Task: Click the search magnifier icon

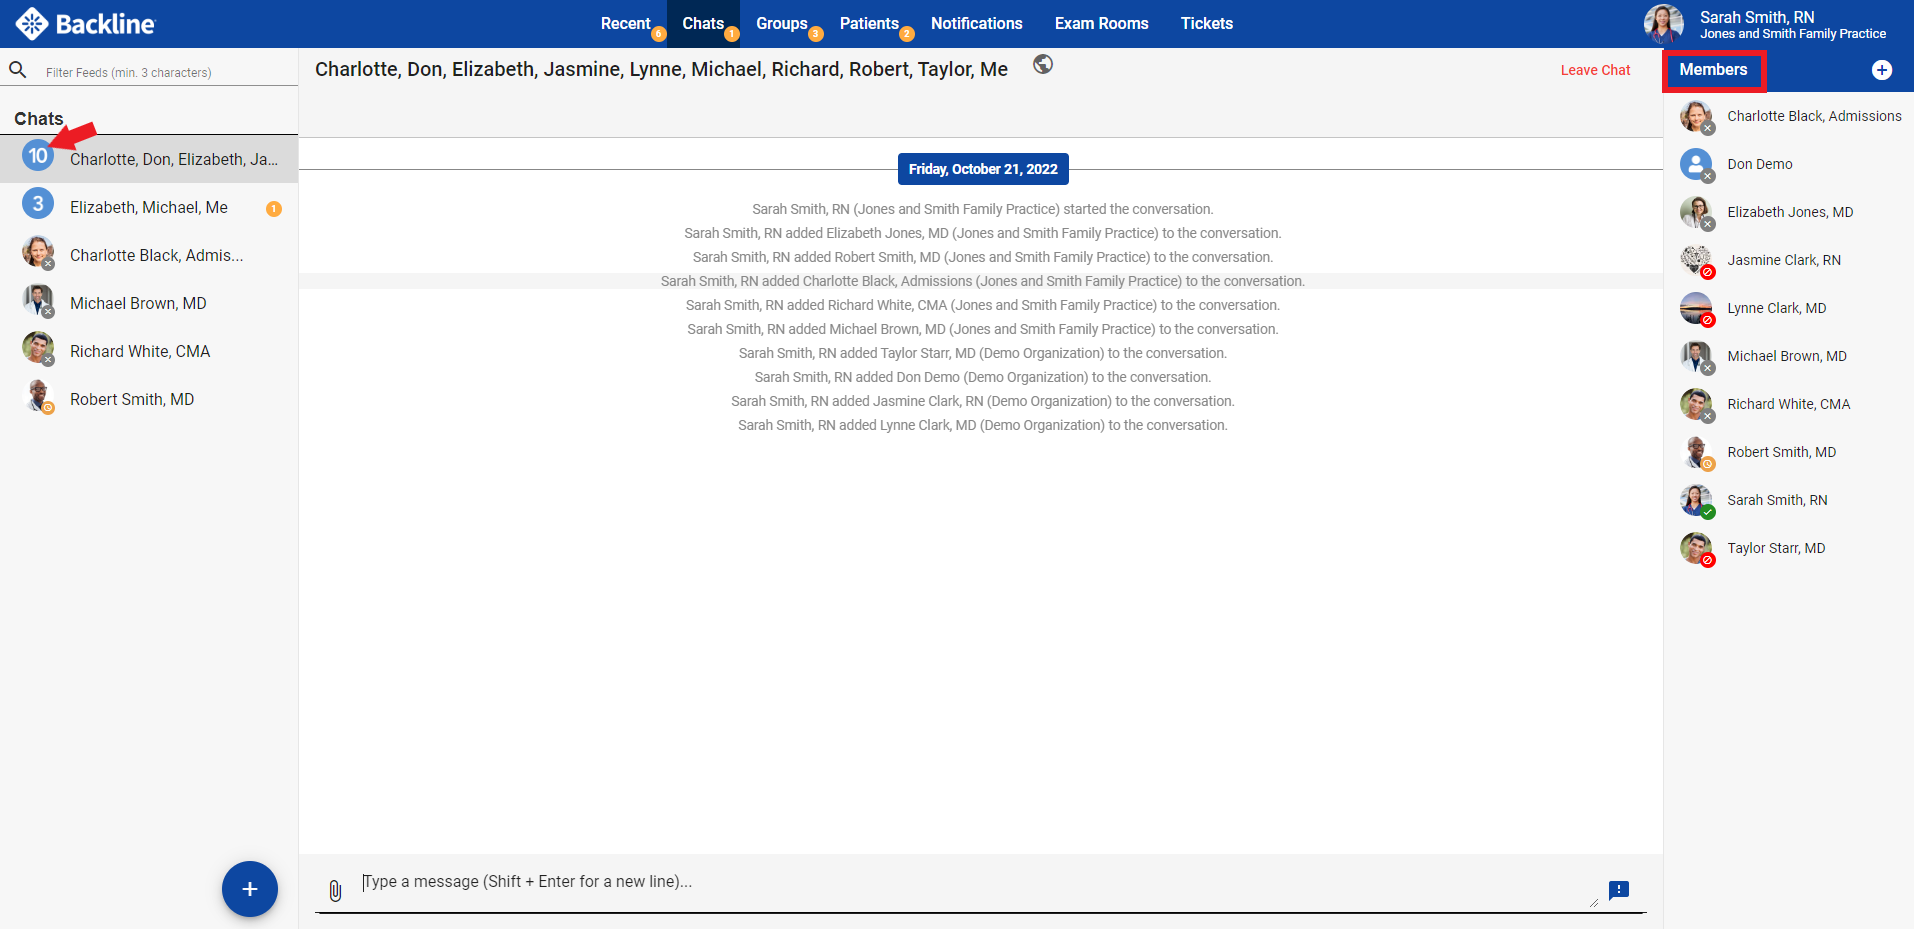Action: click(x=18, y=70)
